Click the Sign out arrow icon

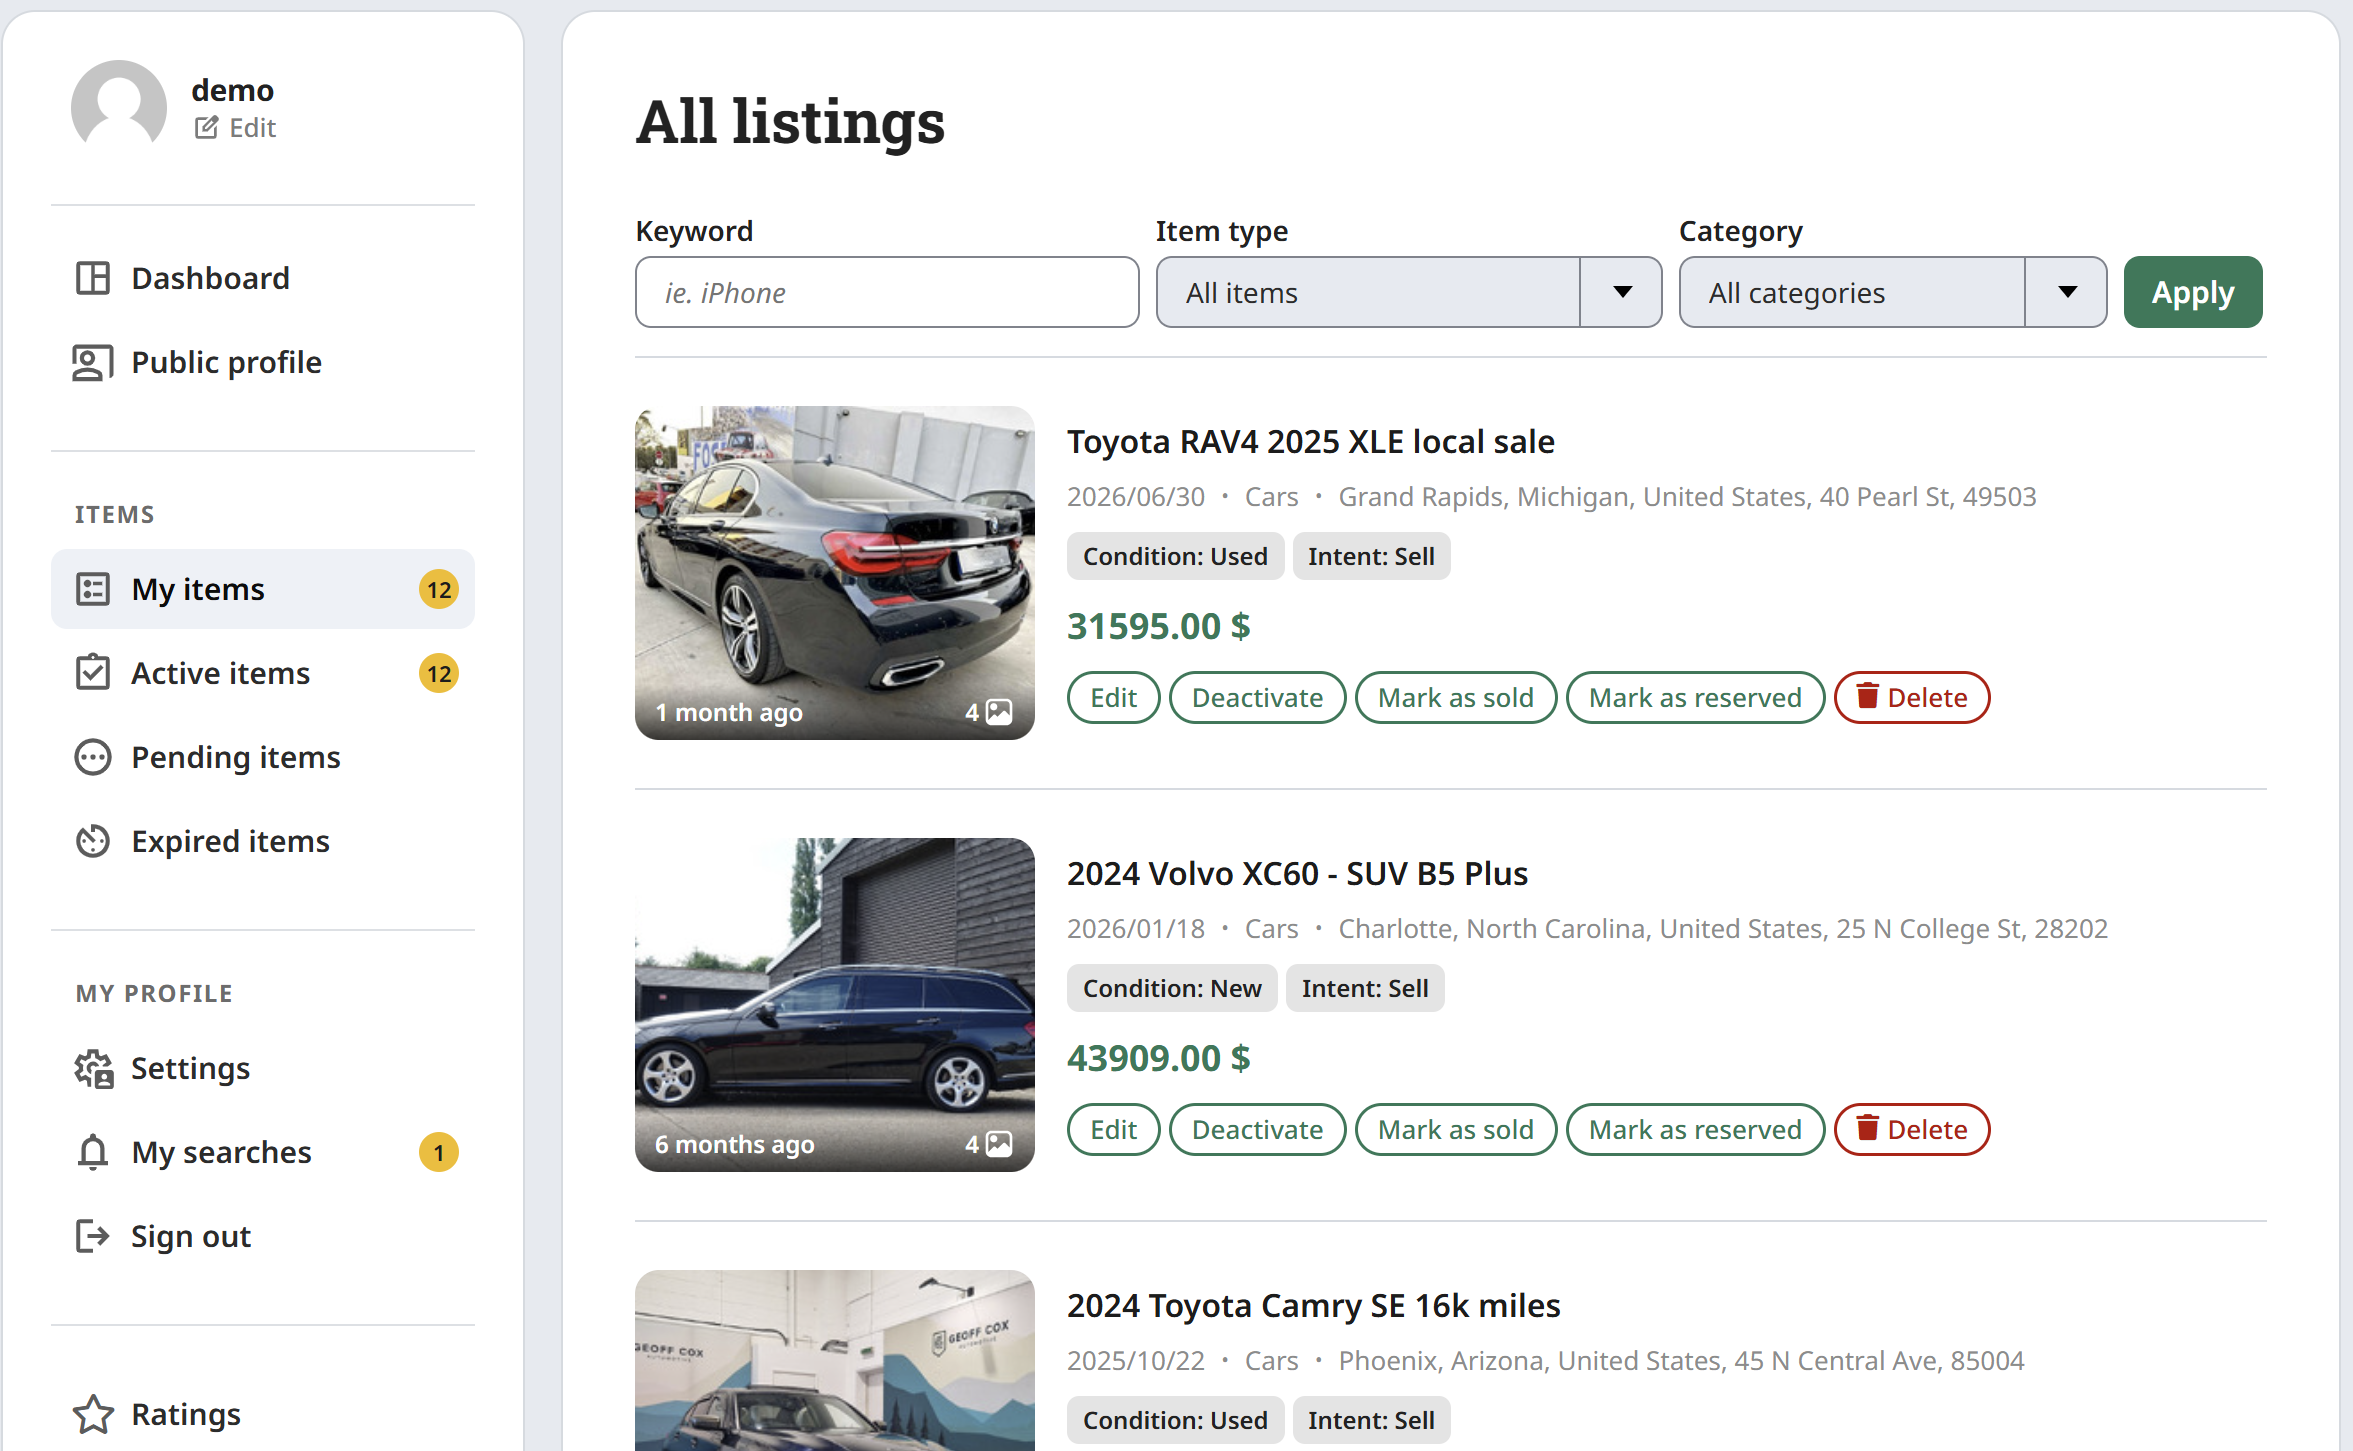coord(93,1236)
